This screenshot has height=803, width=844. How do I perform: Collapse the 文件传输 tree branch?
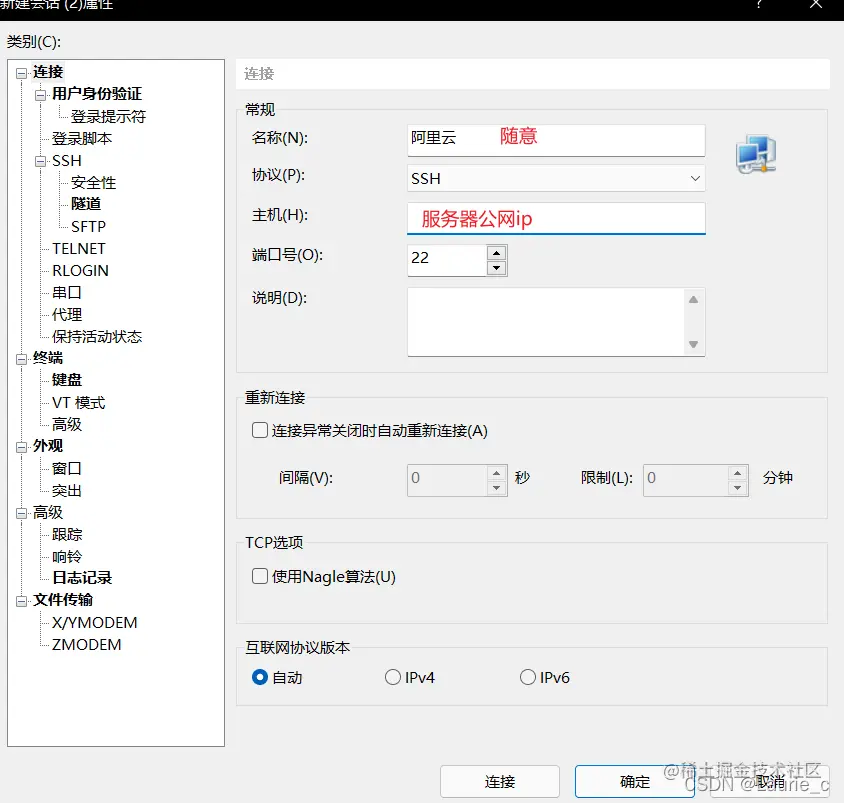click(x=21, y=600)
